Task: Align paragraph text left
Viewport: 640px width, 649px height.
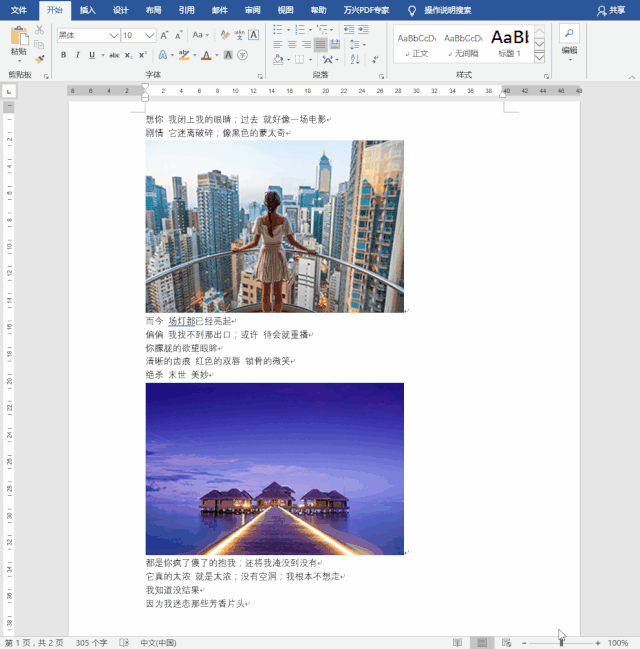Action: tap(277, 44)
